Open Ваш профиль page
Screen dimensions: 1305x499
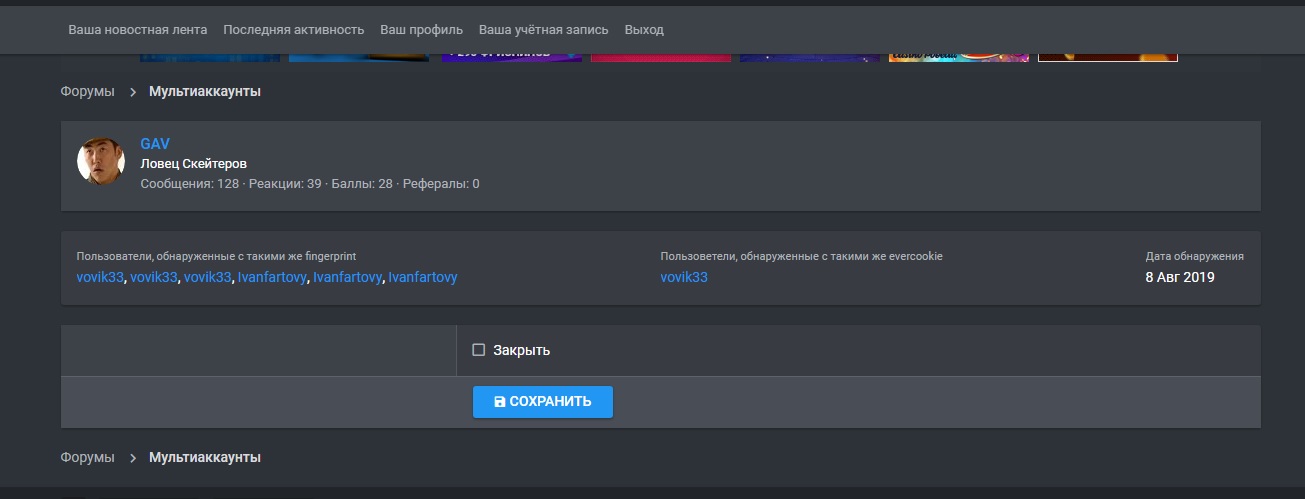(421, 30)
